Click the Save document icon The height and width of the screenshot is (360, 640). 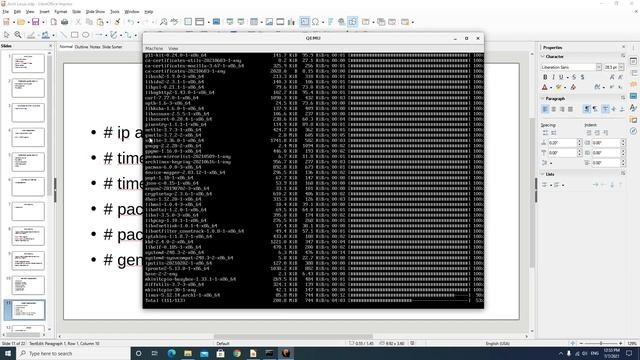[x=36, y=22]
